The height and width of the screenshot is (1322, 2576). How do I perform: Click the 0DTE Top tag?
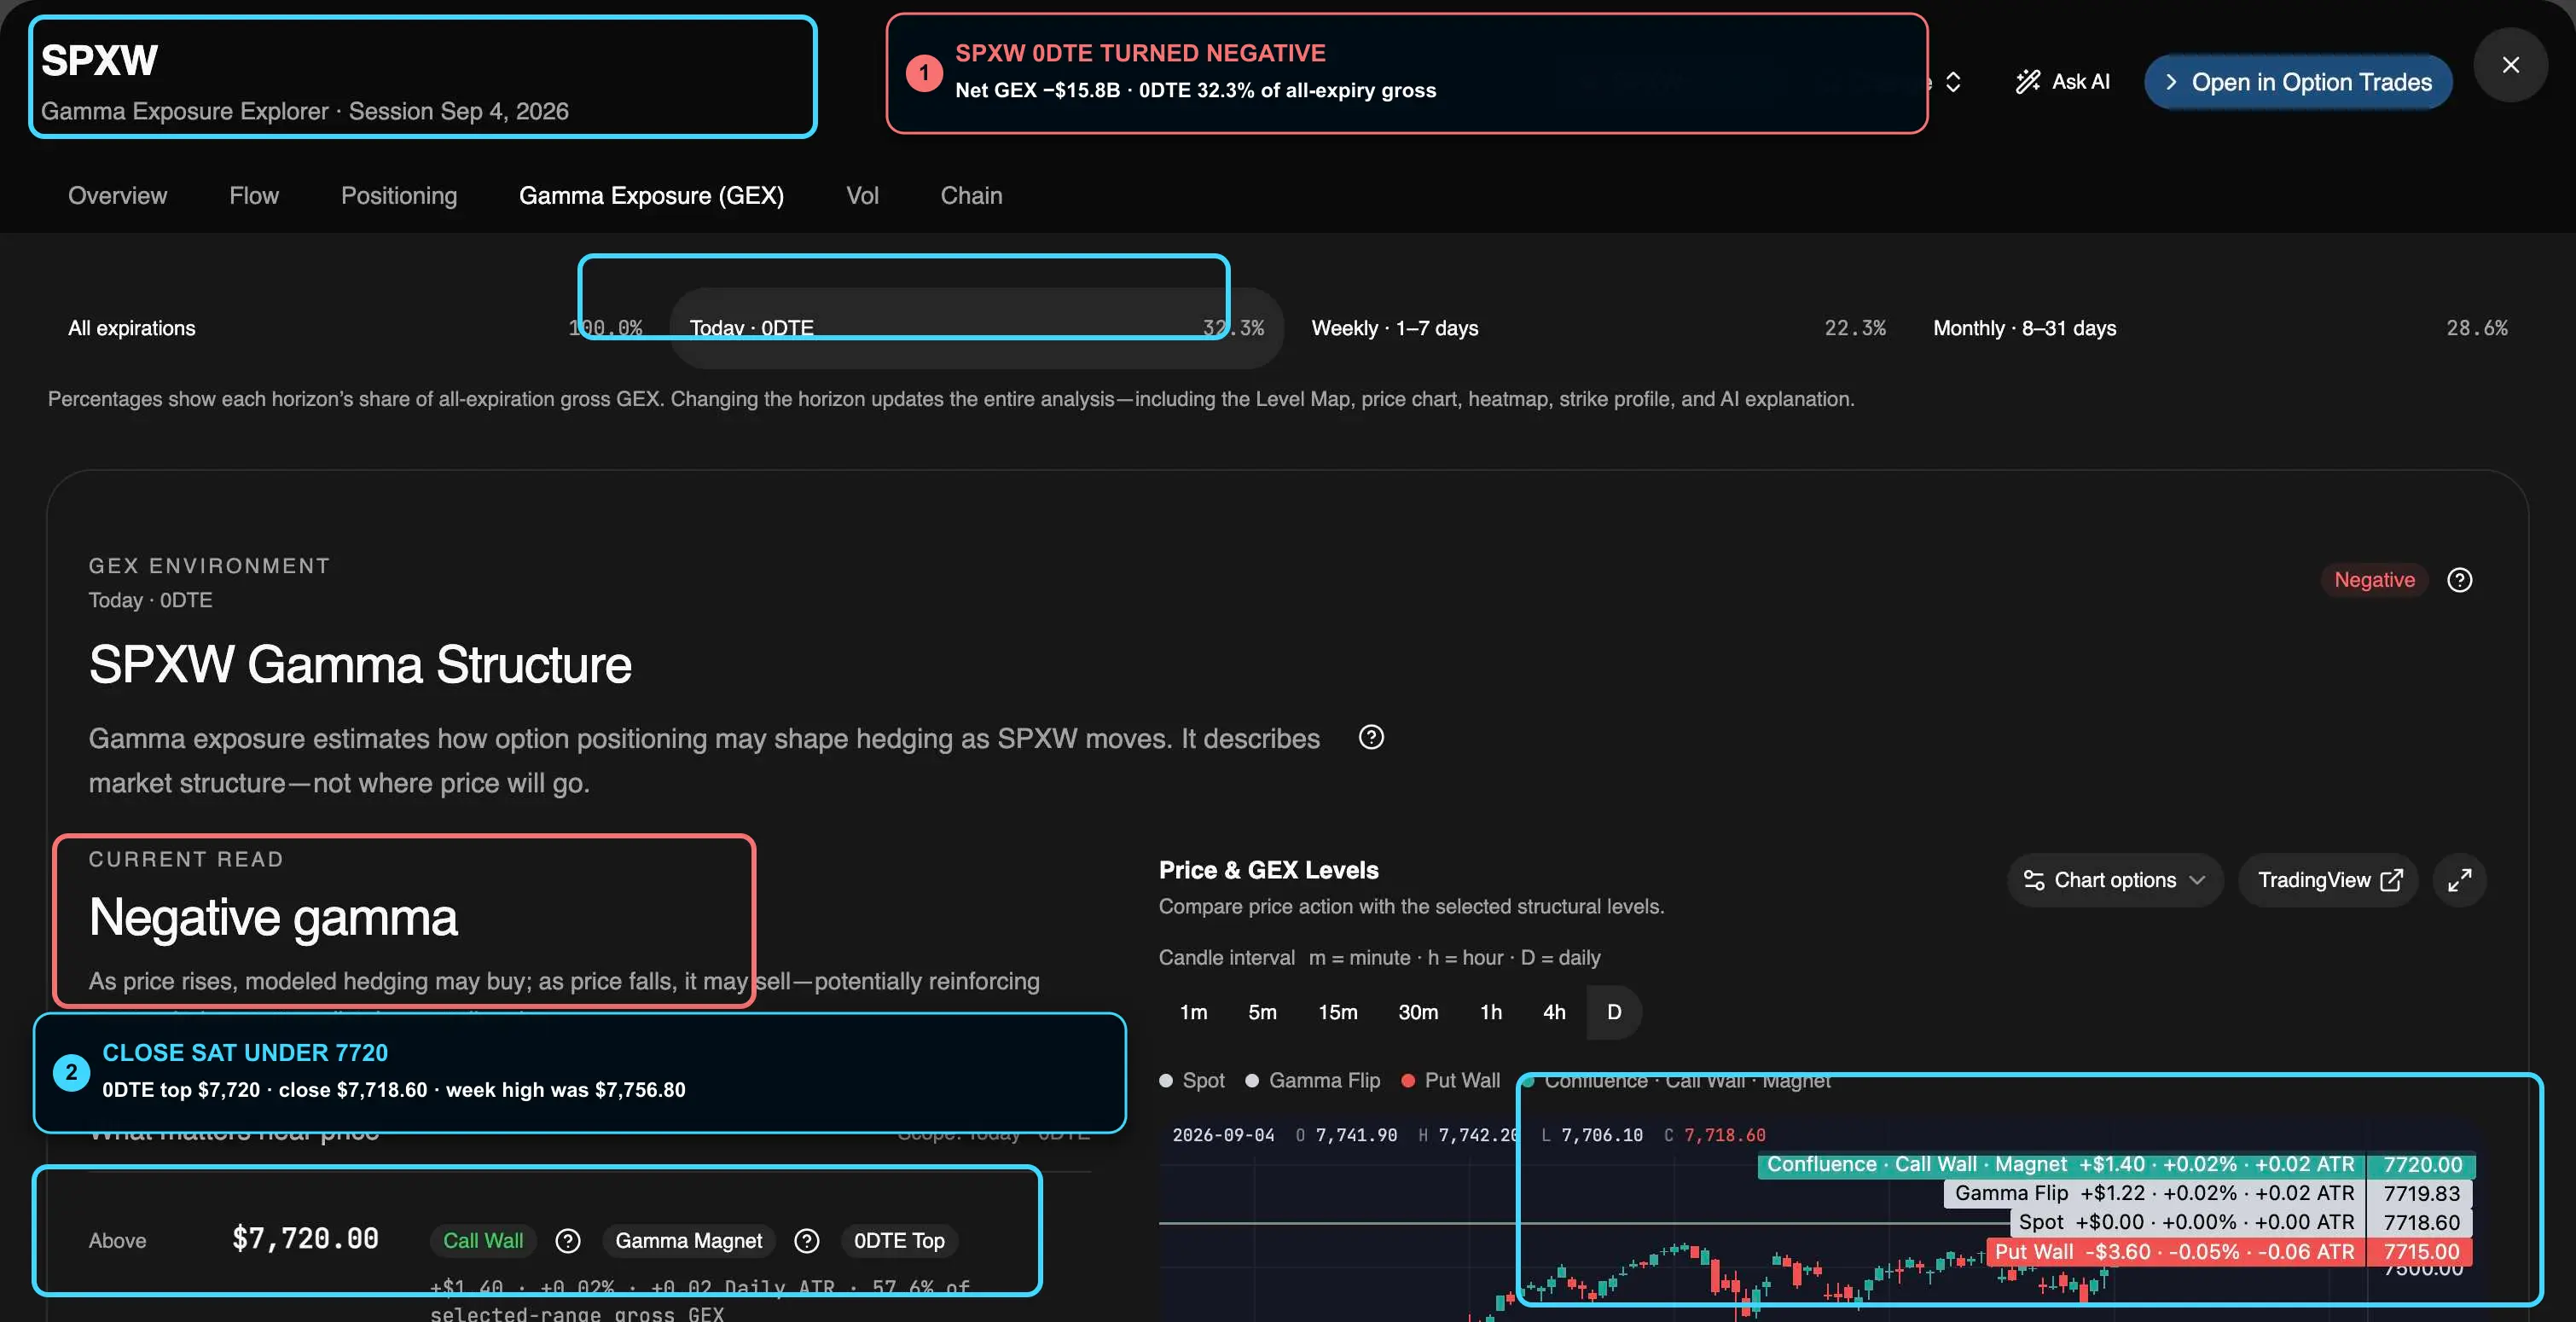[899, 1240]
